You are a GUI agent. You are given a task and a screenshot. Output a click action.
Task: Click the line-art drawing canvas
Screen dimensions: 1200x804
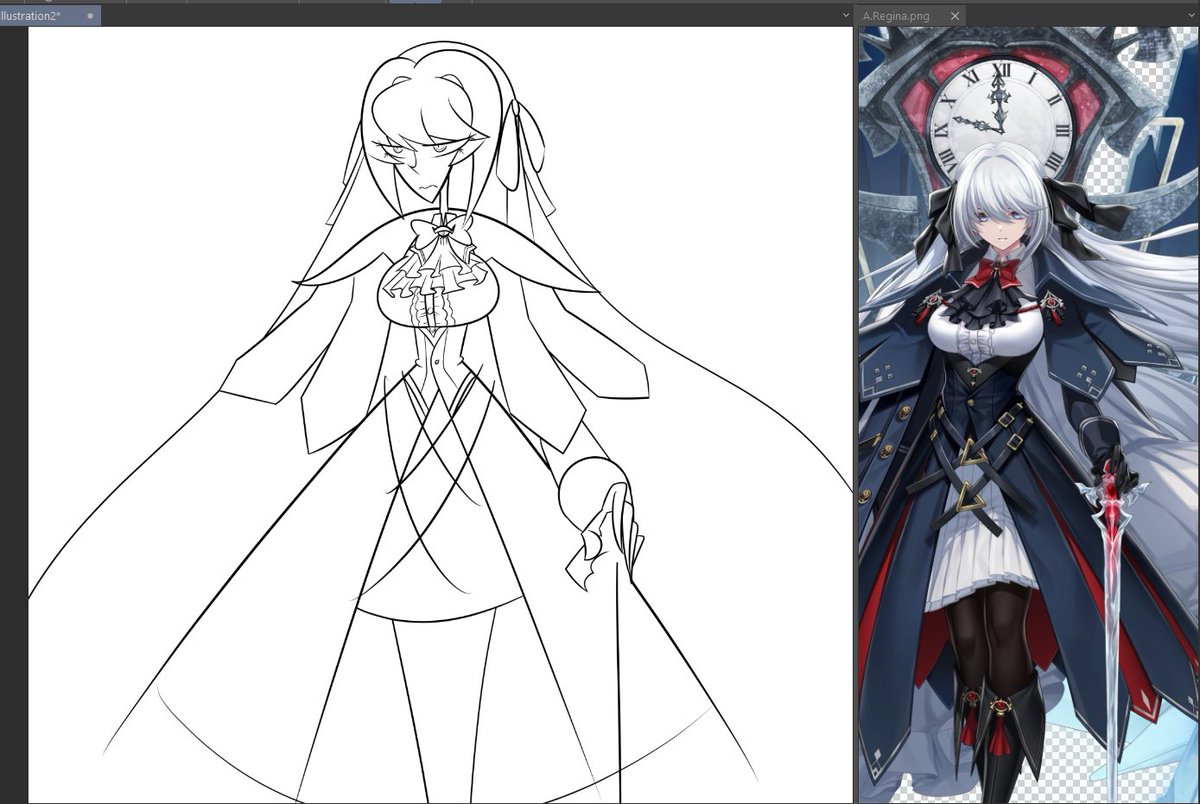[439, 414]
